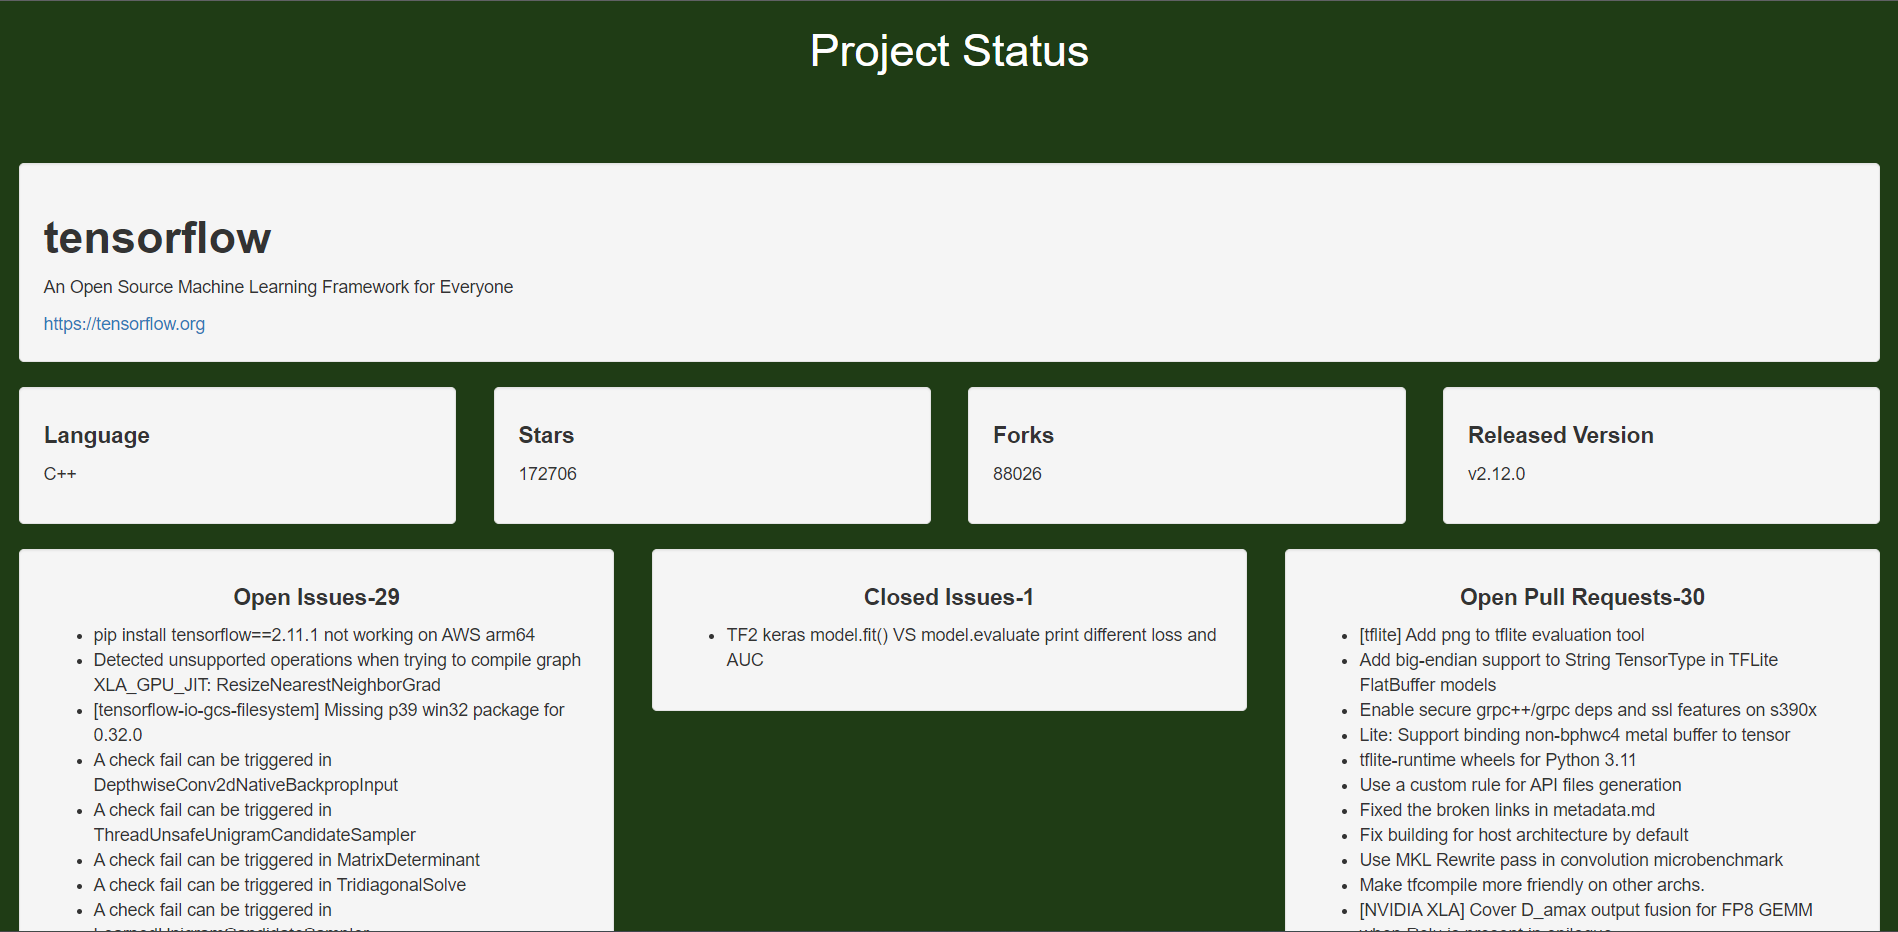Click the Released Version heading
Image resolution: width=1898 pixels, height=932 pixels.
pos(1560,435)
